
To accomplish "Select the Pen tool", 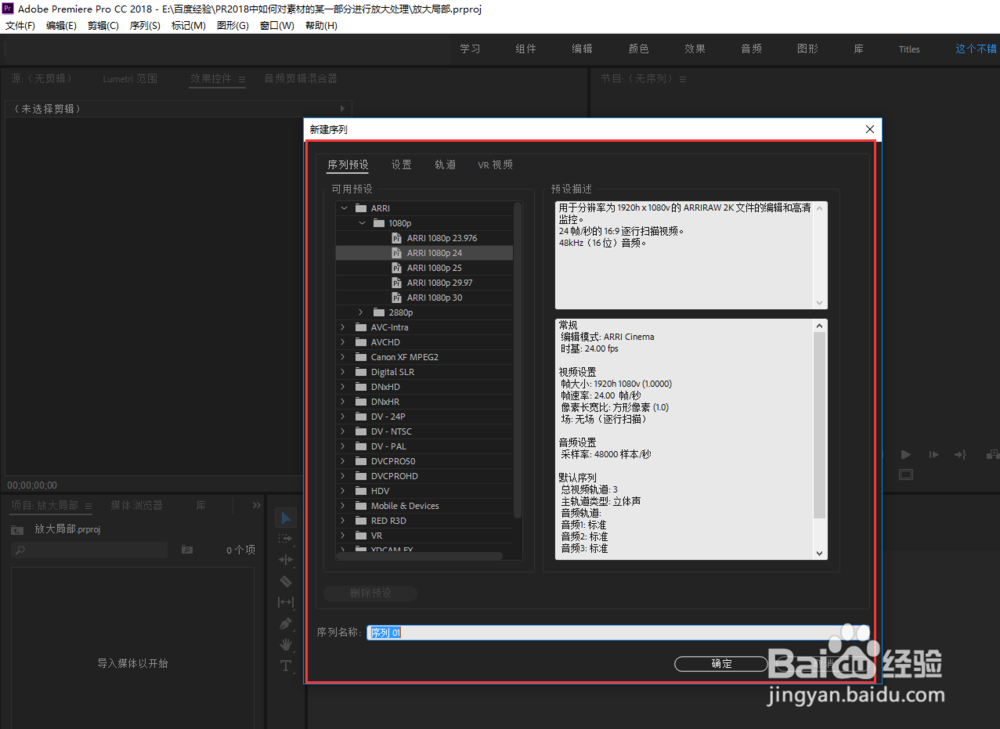I will click(286, 623).
